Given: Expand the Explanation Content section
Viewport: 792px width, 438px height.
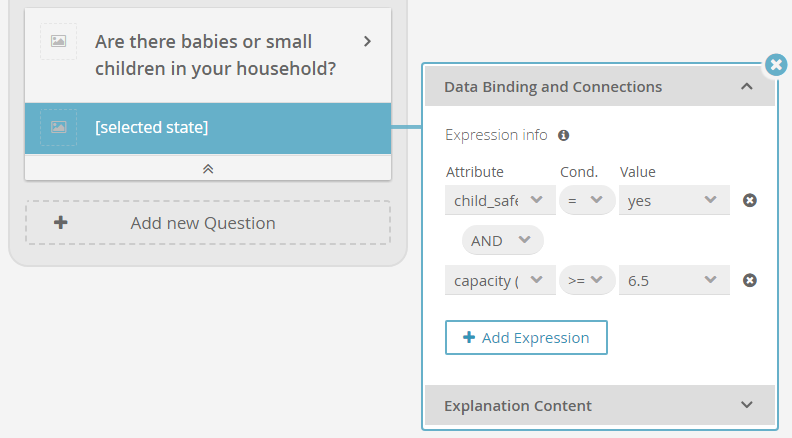Looking at the screenshot, I should [600, 406].
